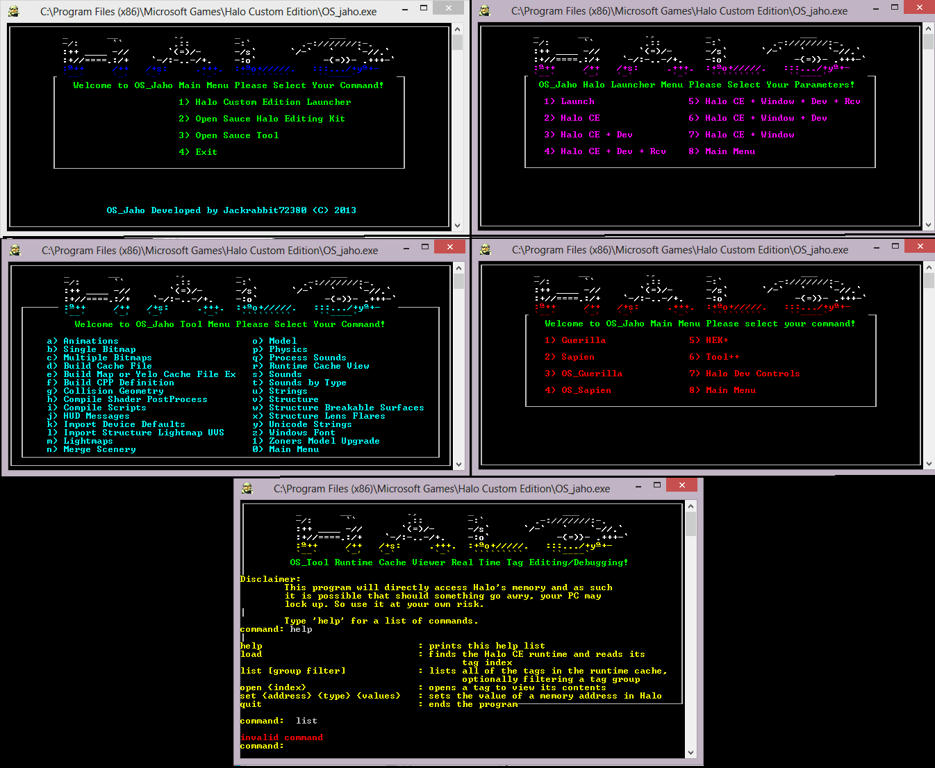Select '1) Halo Custom Edition Launcher' option
Viewport: 935px width, 768px height.
pos(265,102)
